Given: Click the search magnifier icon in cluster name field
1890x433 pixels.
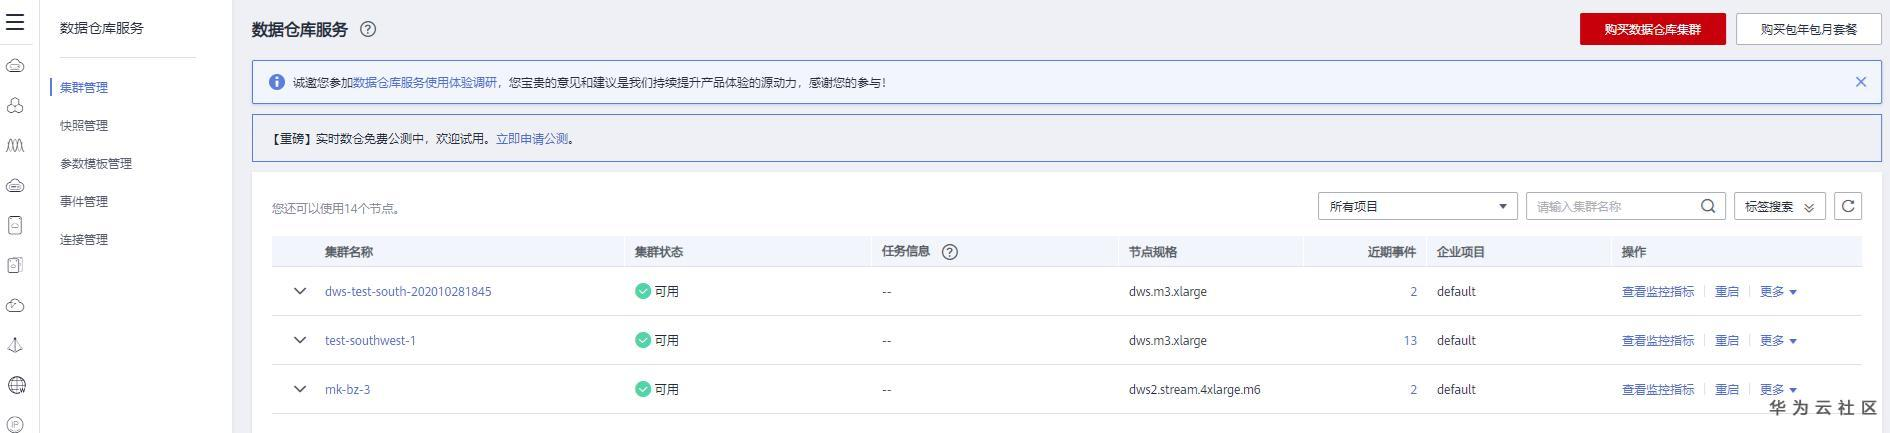Looking at the screenshot, I should coord(1708,206).
